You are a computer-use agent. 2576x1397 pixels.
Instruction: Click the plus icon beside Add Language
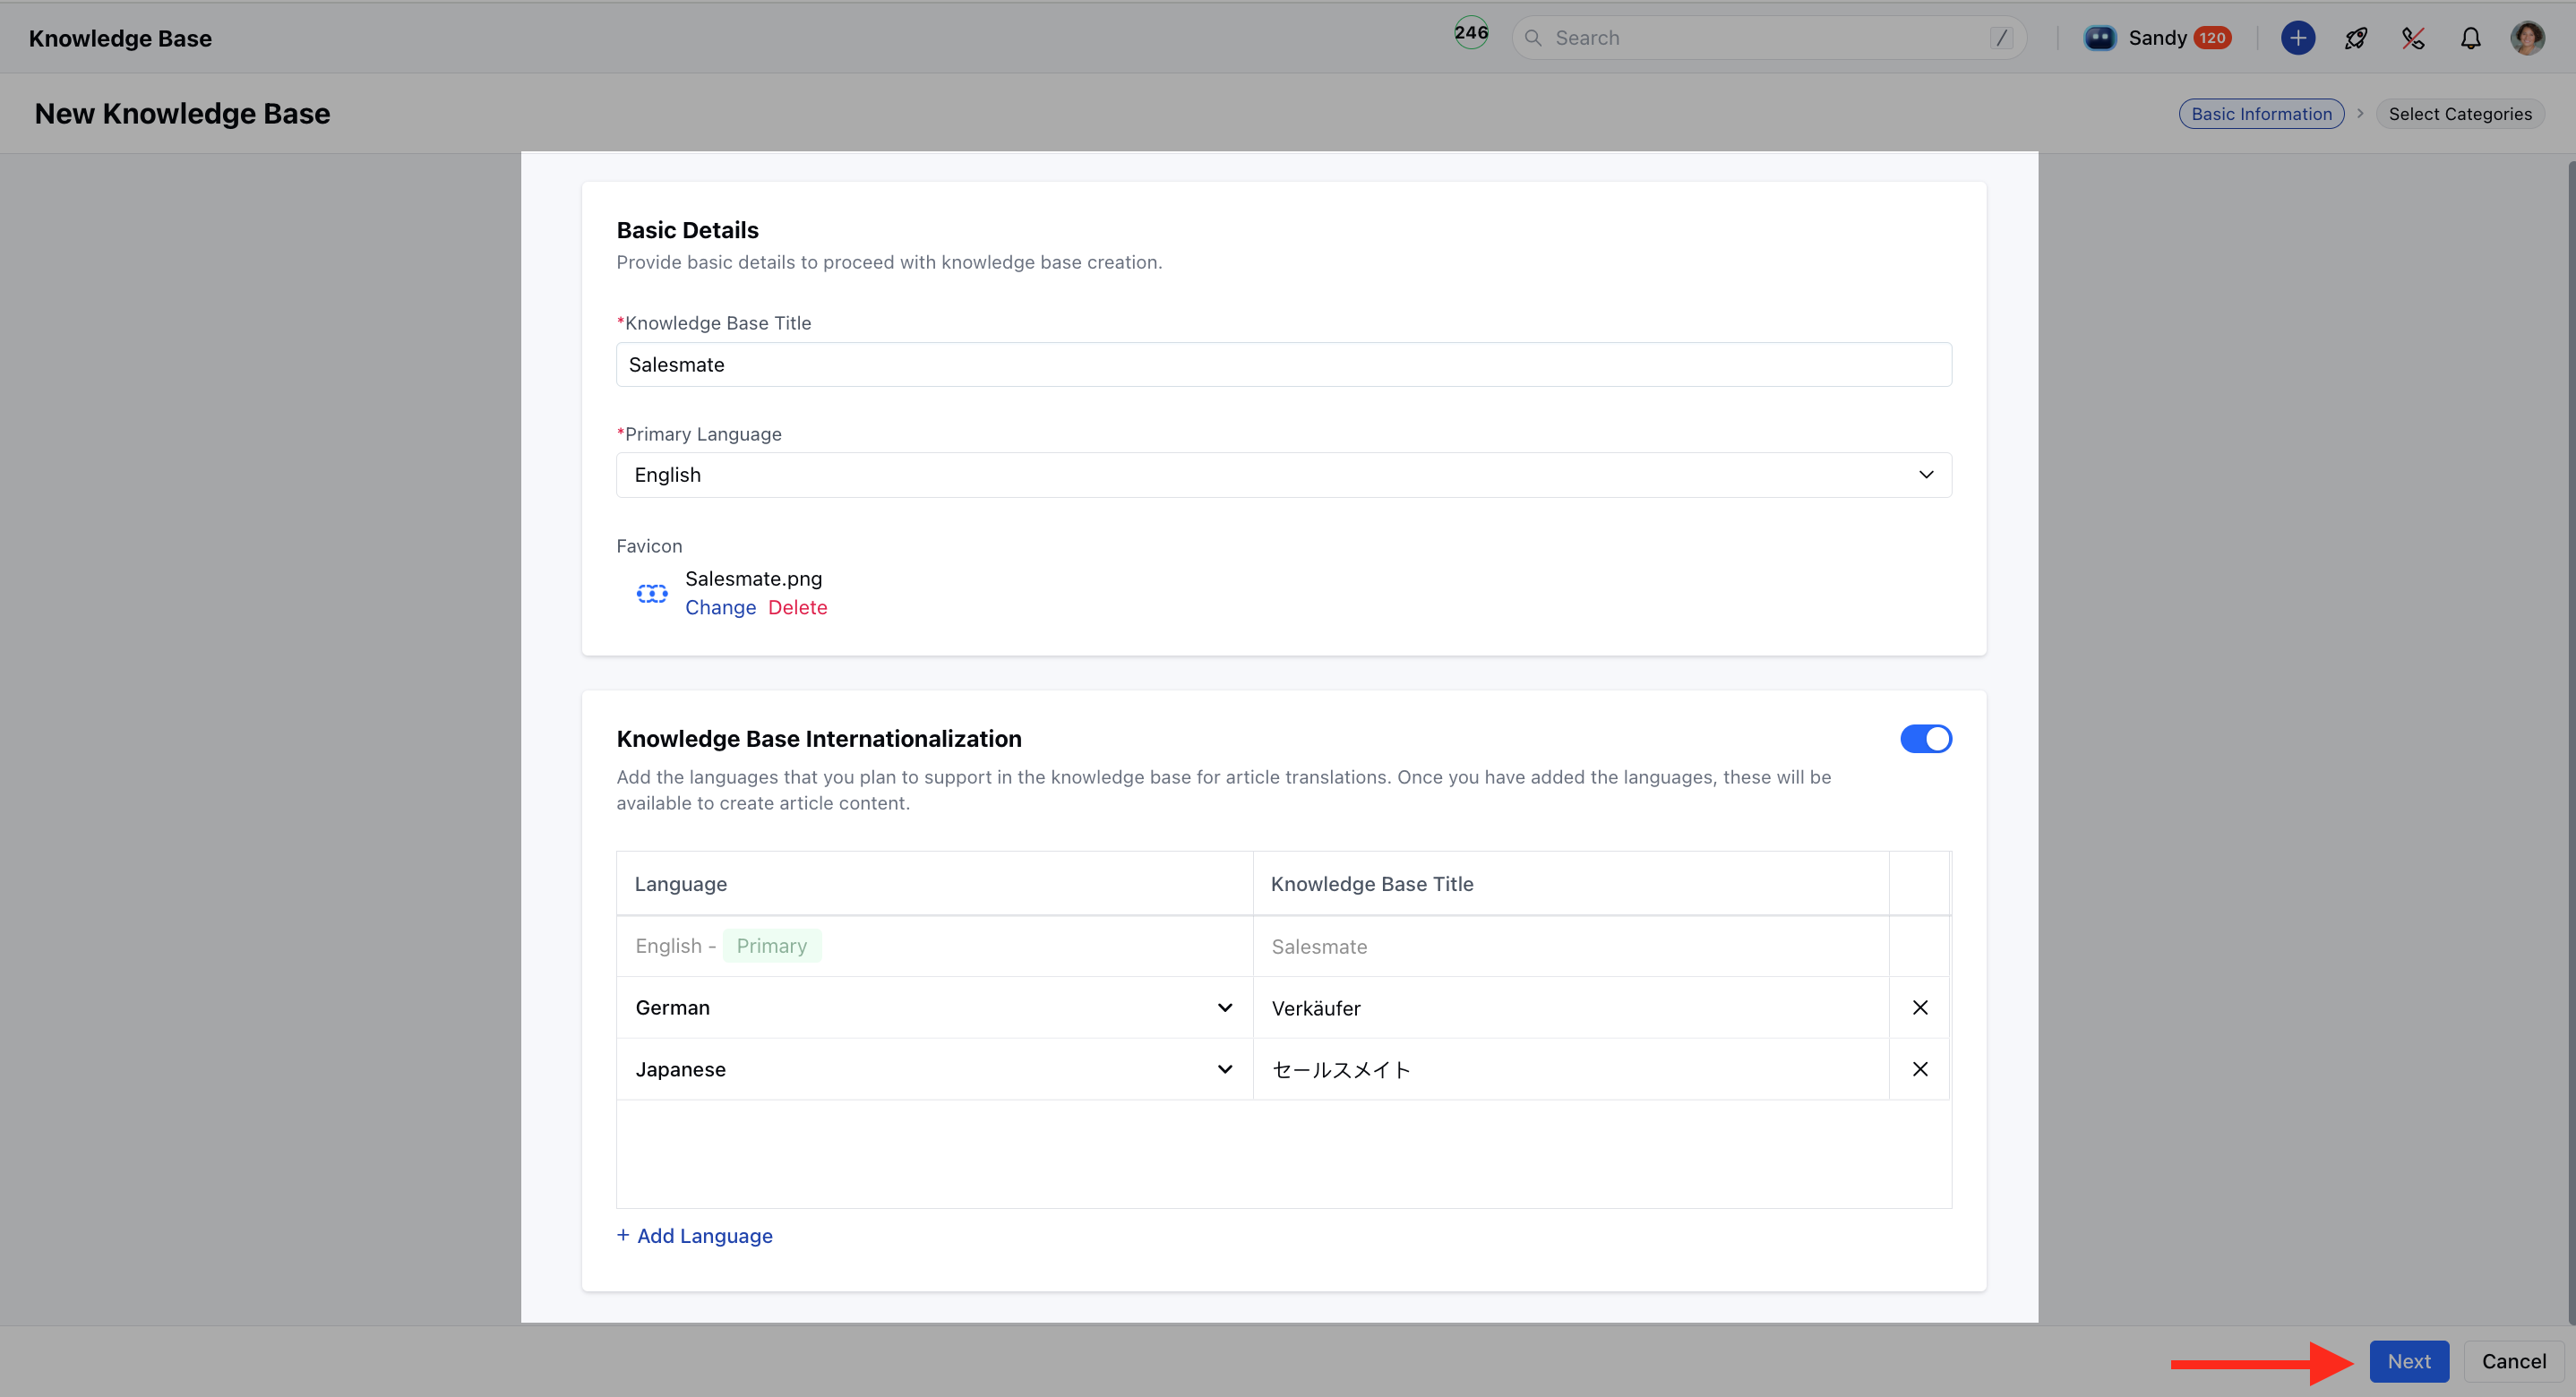pos(623,1235)
